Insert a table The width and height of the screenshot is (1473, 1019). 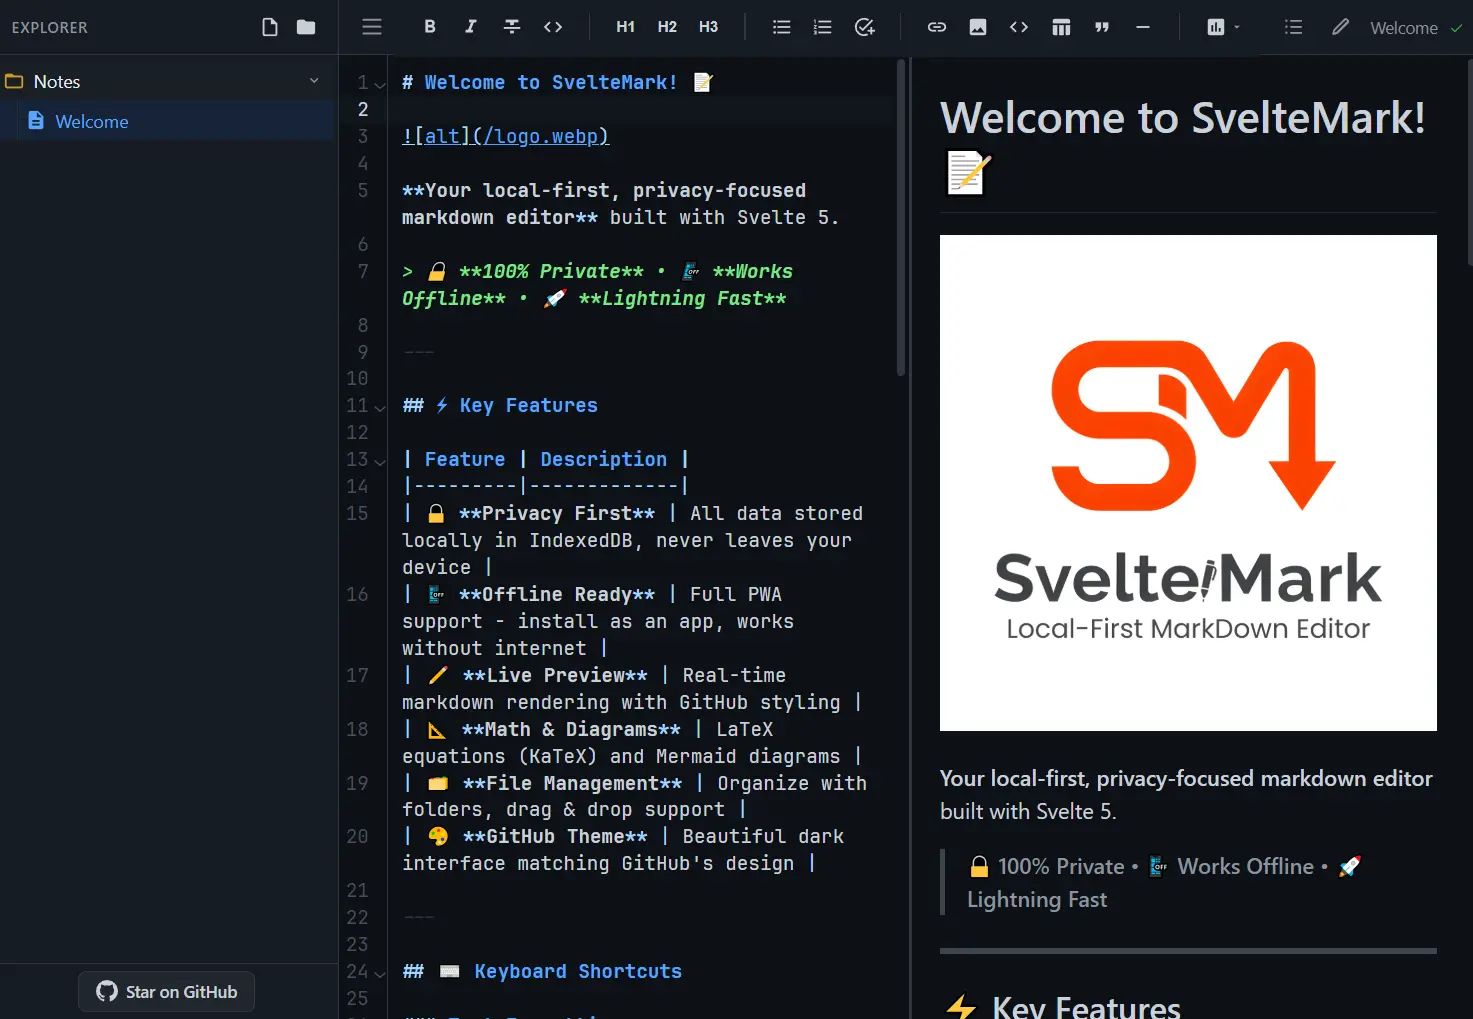(1060, 27)
